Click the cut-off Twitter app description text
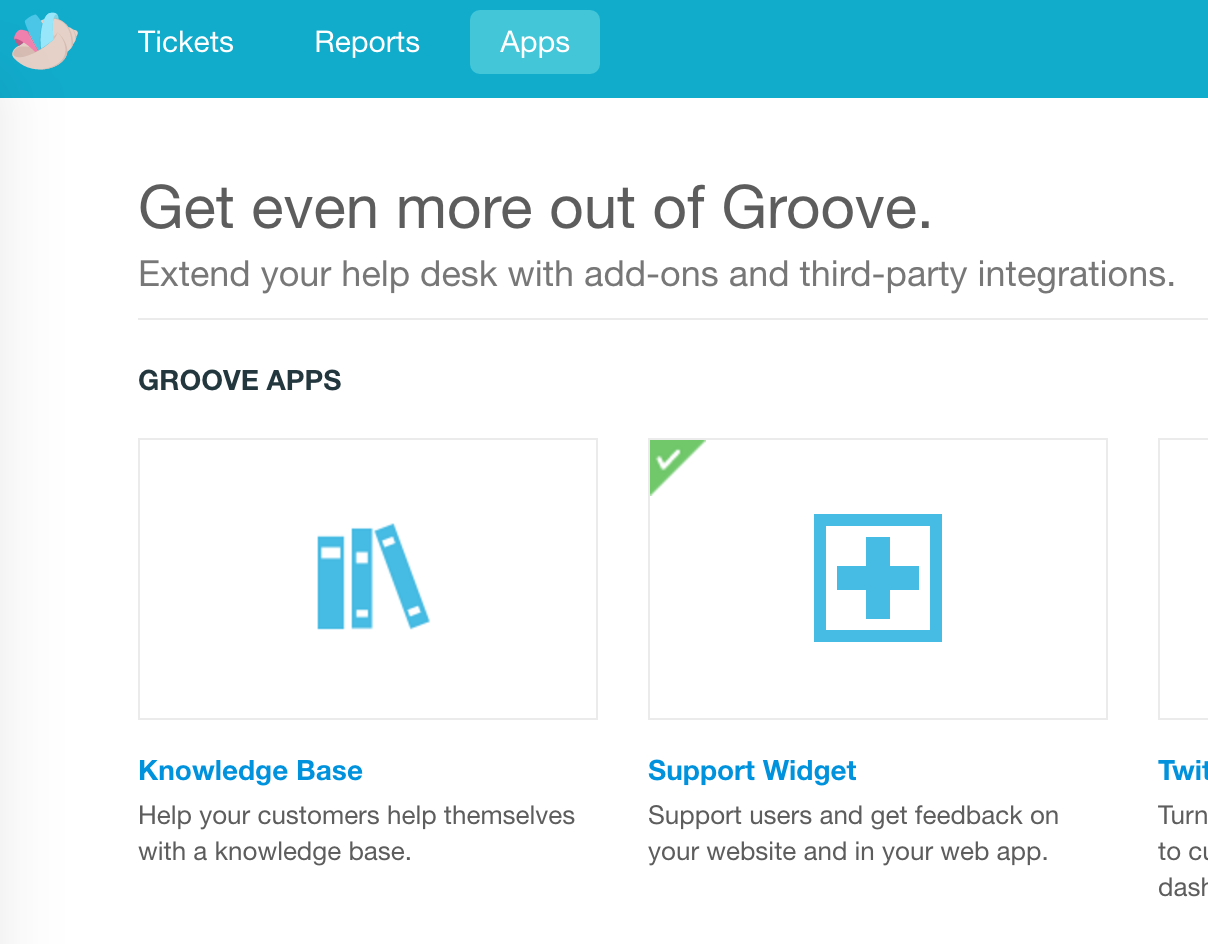This screenshot has width=1208, height=944. tap(1183, 851)
